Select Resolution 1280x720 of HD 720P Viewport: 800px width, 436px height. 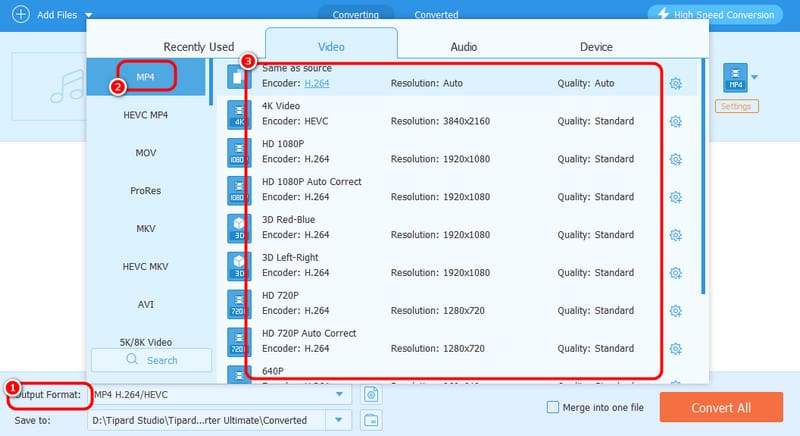pyautogui.click(x=438, y=311)
